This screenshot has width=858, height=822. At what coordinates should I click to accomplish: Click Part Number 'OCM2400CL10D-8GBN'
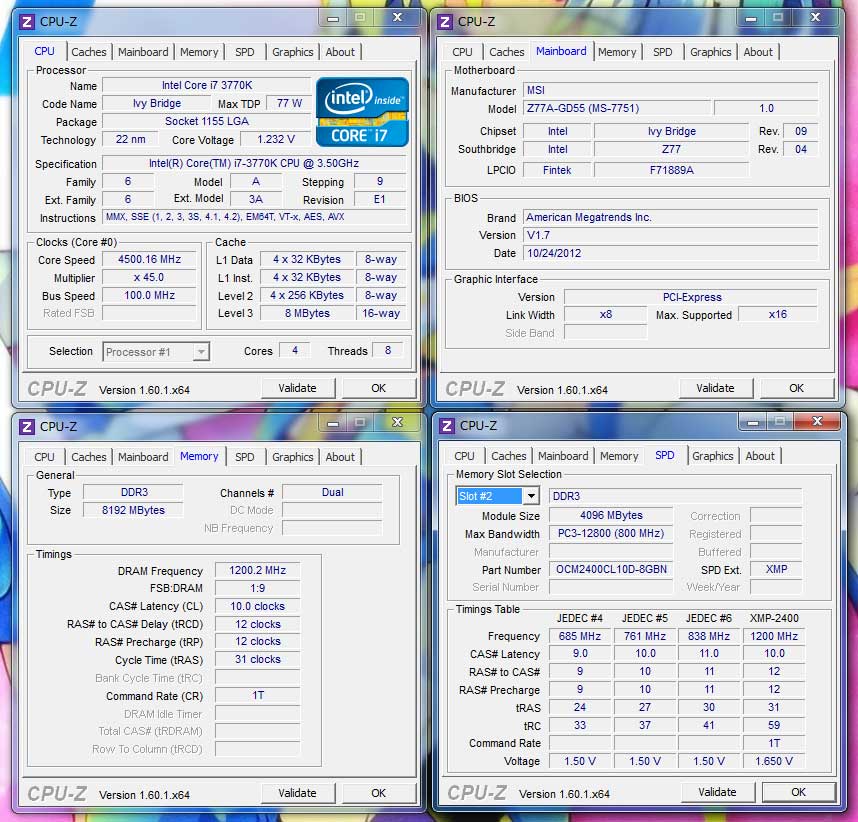pyautogui.click(x=611, y=569)
